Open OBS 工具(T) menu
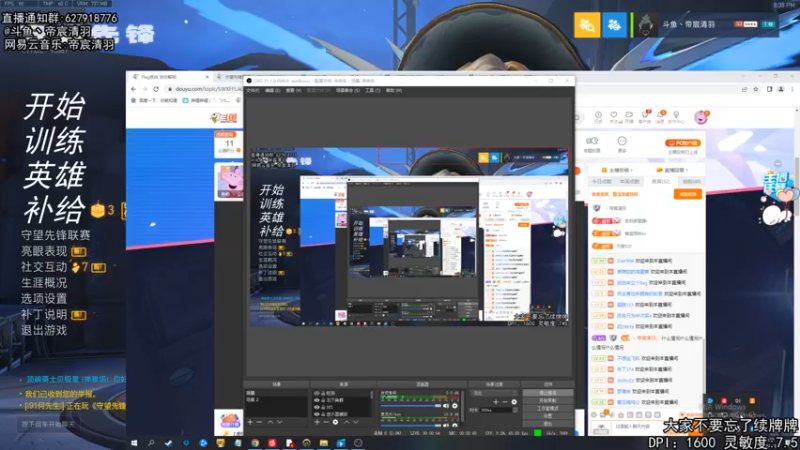800x450 pixels. coord(372,90)
